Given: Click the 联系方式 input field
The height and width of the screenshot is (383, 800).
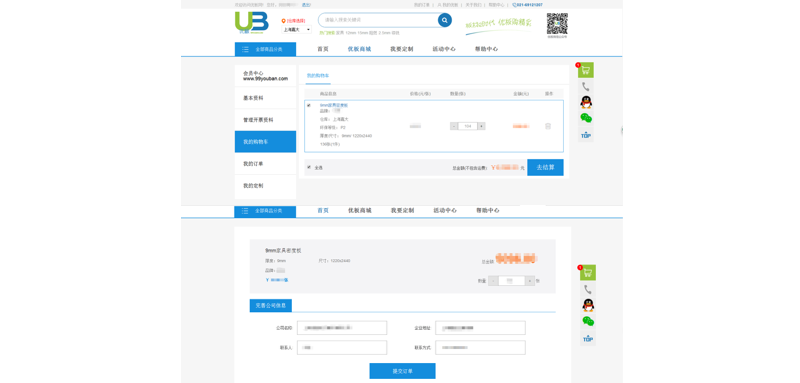Looking at the screenshot, I should [x=481, y=347].
